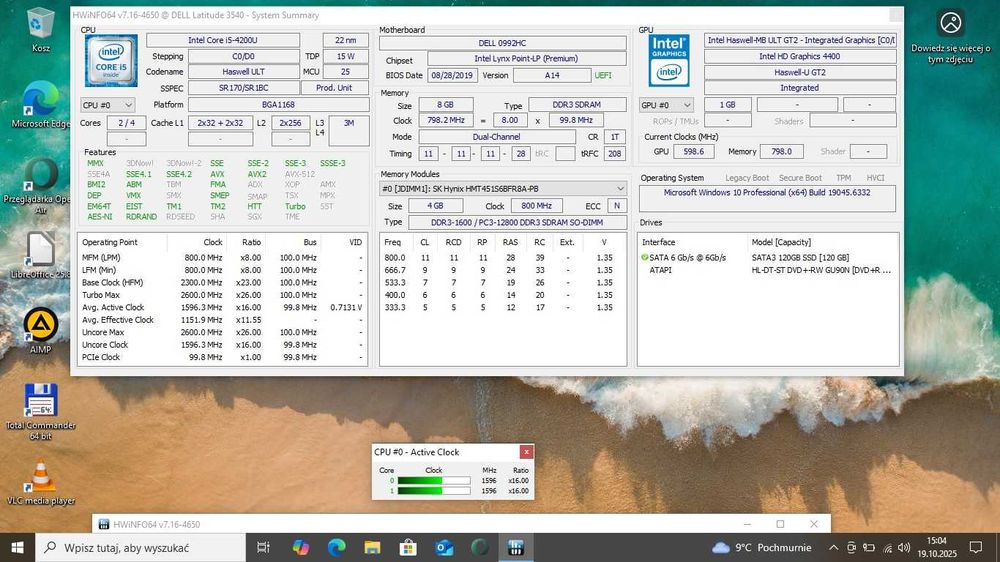Open the Windows Start menu
Image resolution: width=1000 pixels, height=562 pixels.
tap(17, 547)
